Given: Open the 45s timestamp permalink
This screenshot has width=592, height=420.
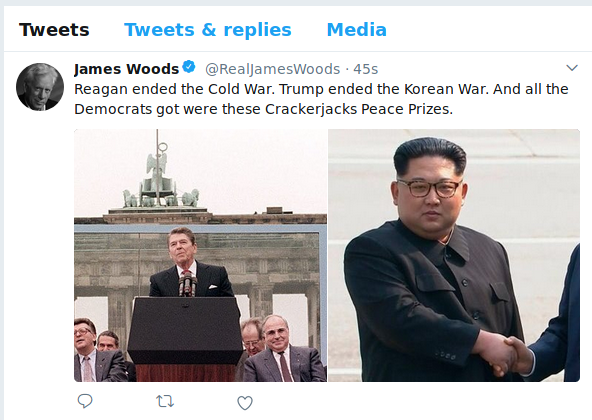Looking at the screenshot, I should coord(365,69).
